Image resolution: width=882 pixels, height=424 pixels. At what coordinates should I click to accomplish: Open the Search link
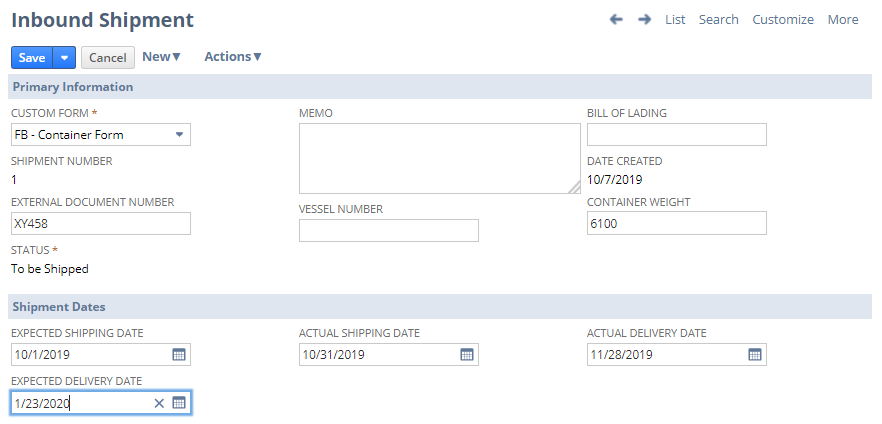tap(718, 19)
